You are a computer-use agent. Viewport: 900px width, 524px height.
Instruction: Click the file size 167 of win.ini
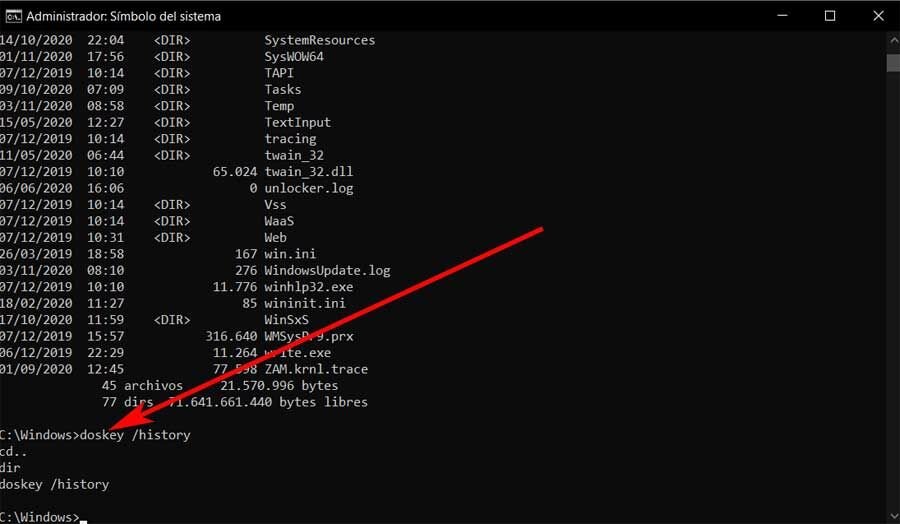pyautogui.click(x=246, y=254)
